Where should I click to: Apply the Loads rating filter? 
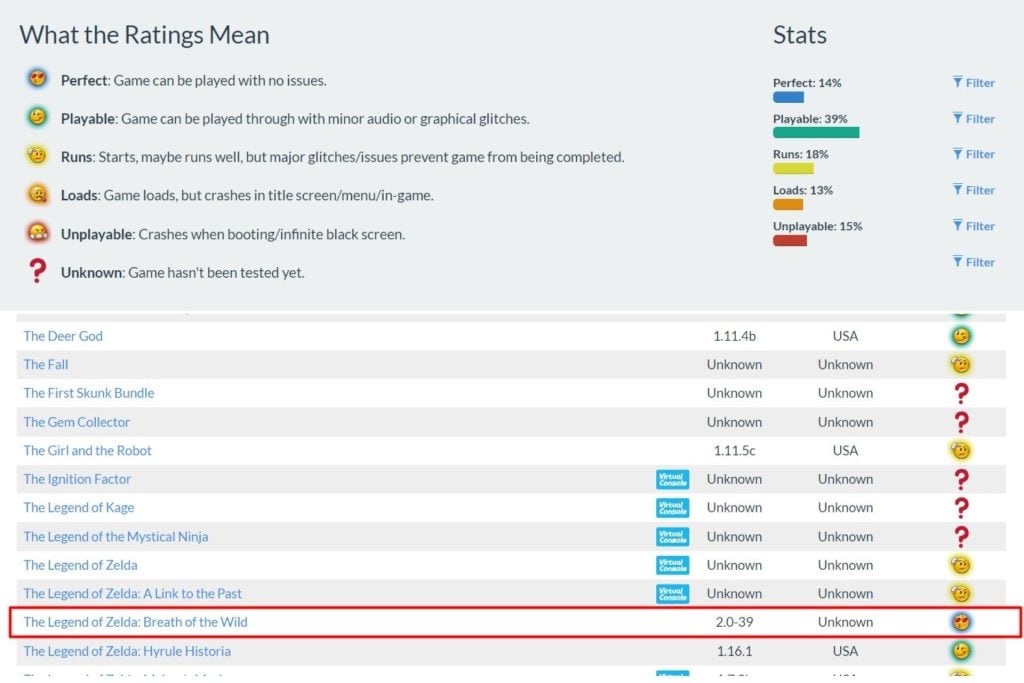(x=974, y=190)
